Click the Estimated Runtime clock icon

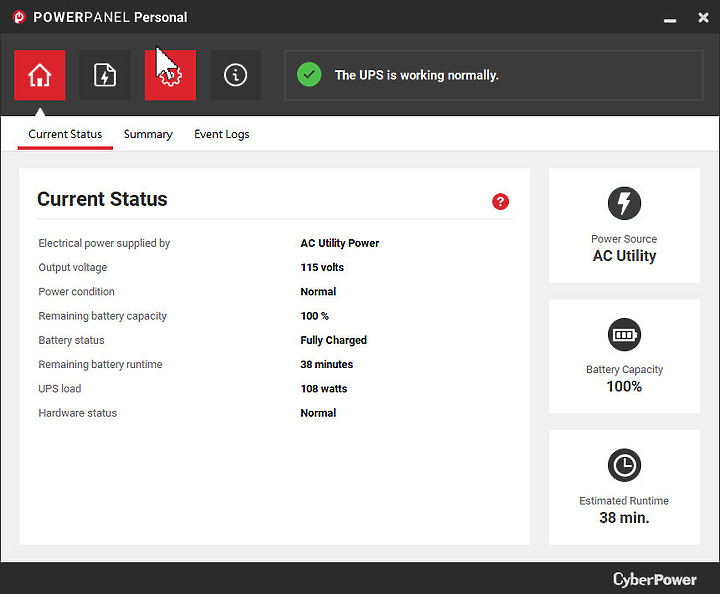point(624,465)
